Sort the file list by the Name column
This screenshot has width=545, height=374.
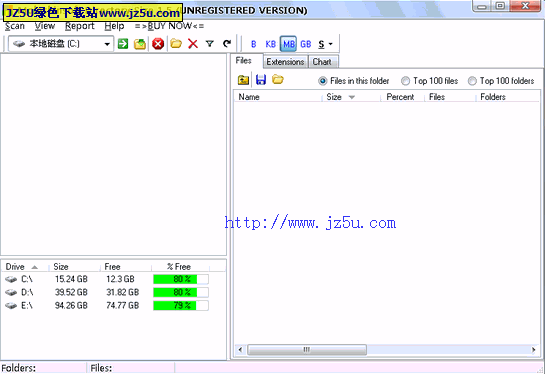point(278,97)
